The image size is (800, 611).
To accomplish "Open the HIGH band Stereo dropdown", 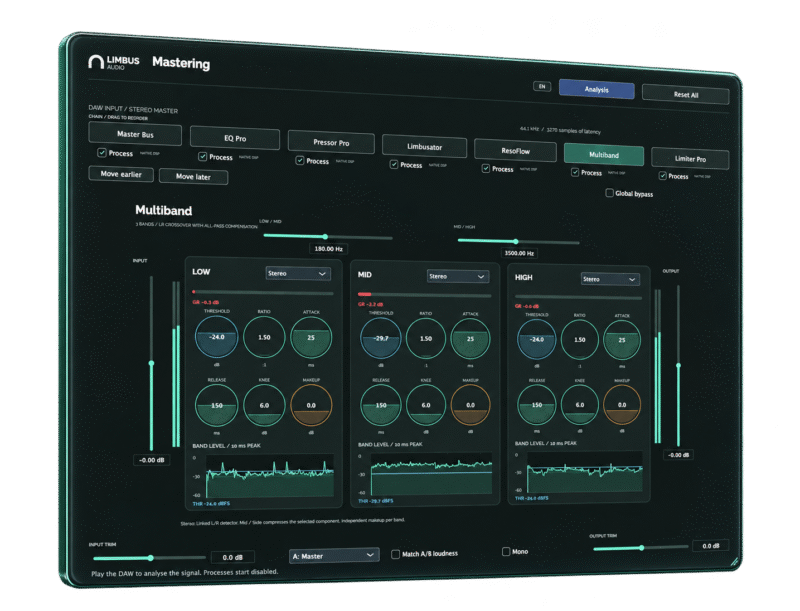I will coord(610,279).
